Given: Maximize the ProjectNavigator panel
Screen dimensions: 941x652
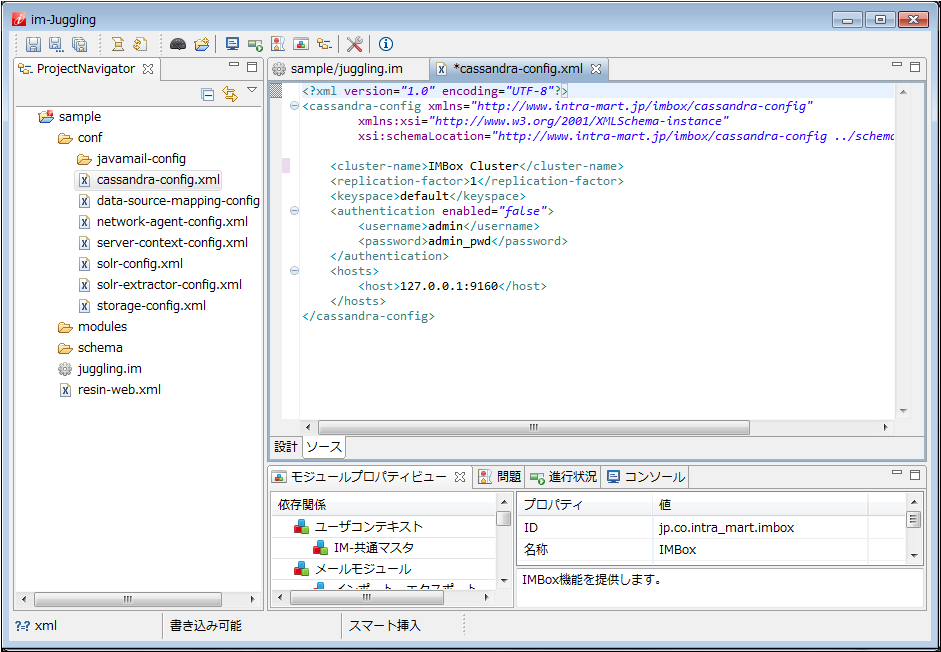Looking at the screenshot, I should tap(252, 67).
